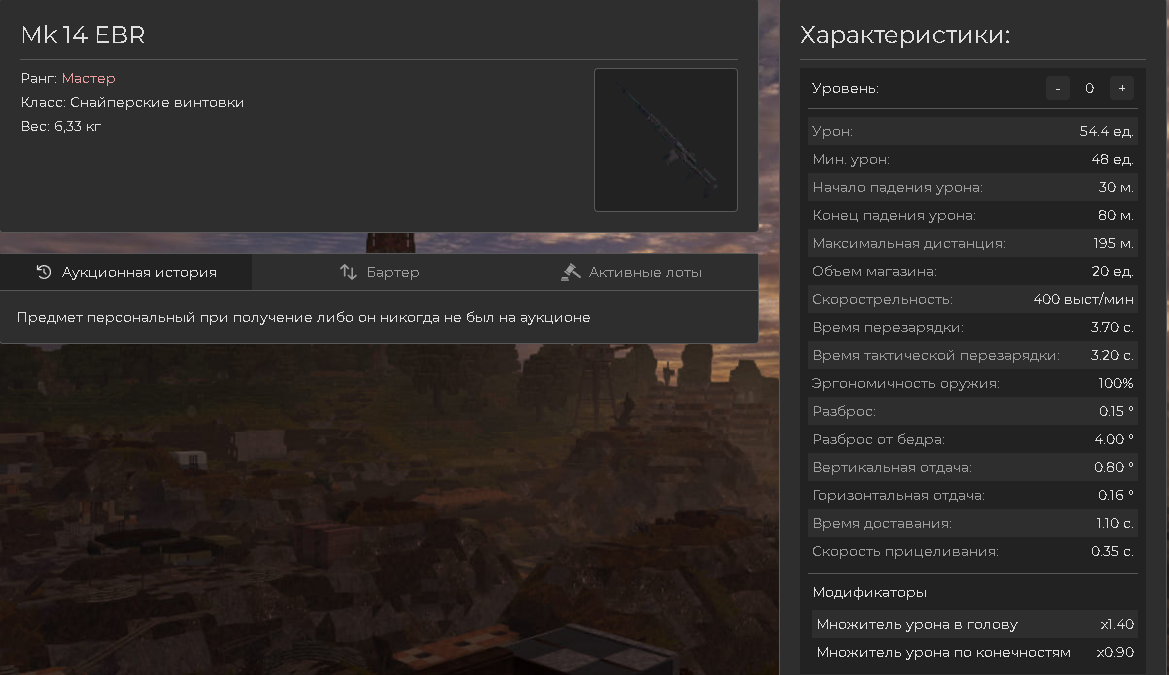Decrease level with minus button
This screenshot has width=1169, height=675.
1057,88
